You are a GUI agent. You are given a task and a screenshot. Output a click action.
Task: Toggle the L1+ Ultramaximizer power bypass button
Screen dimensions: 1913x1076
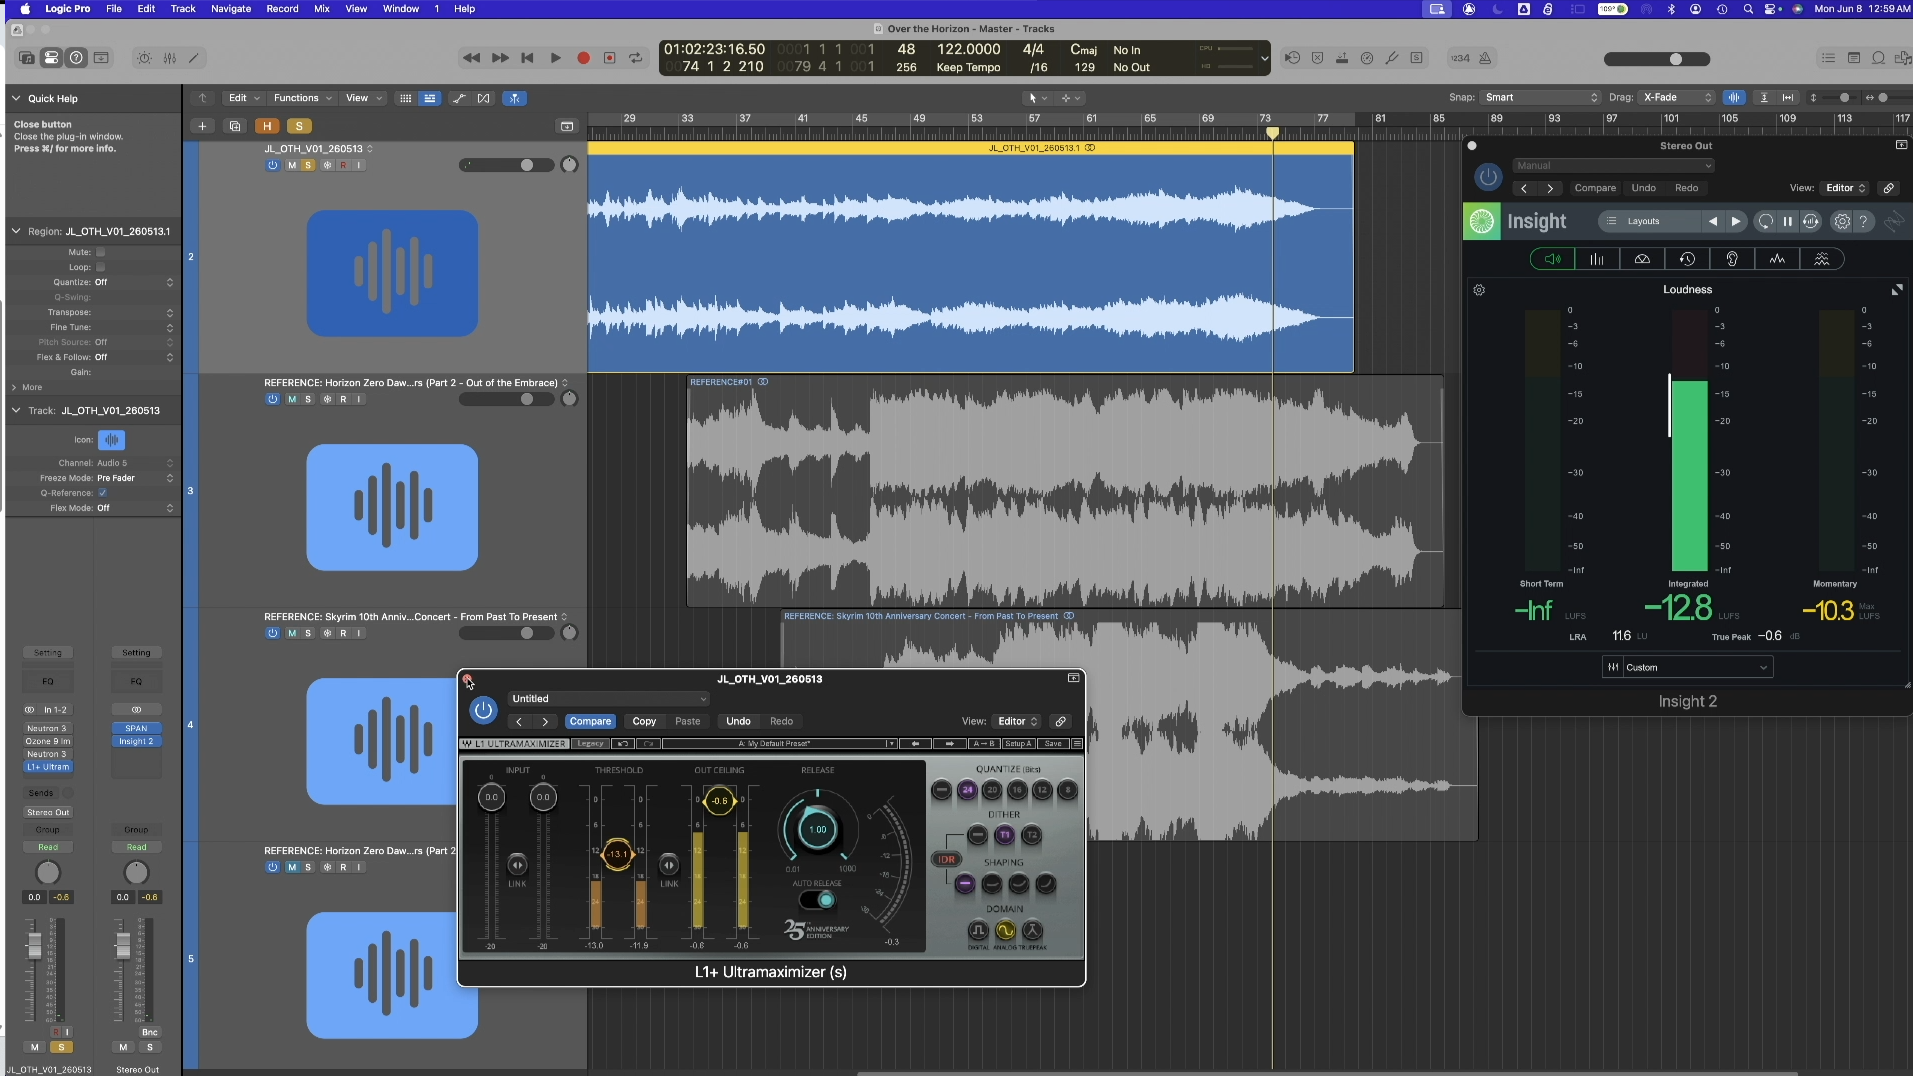tap(483, 710)
